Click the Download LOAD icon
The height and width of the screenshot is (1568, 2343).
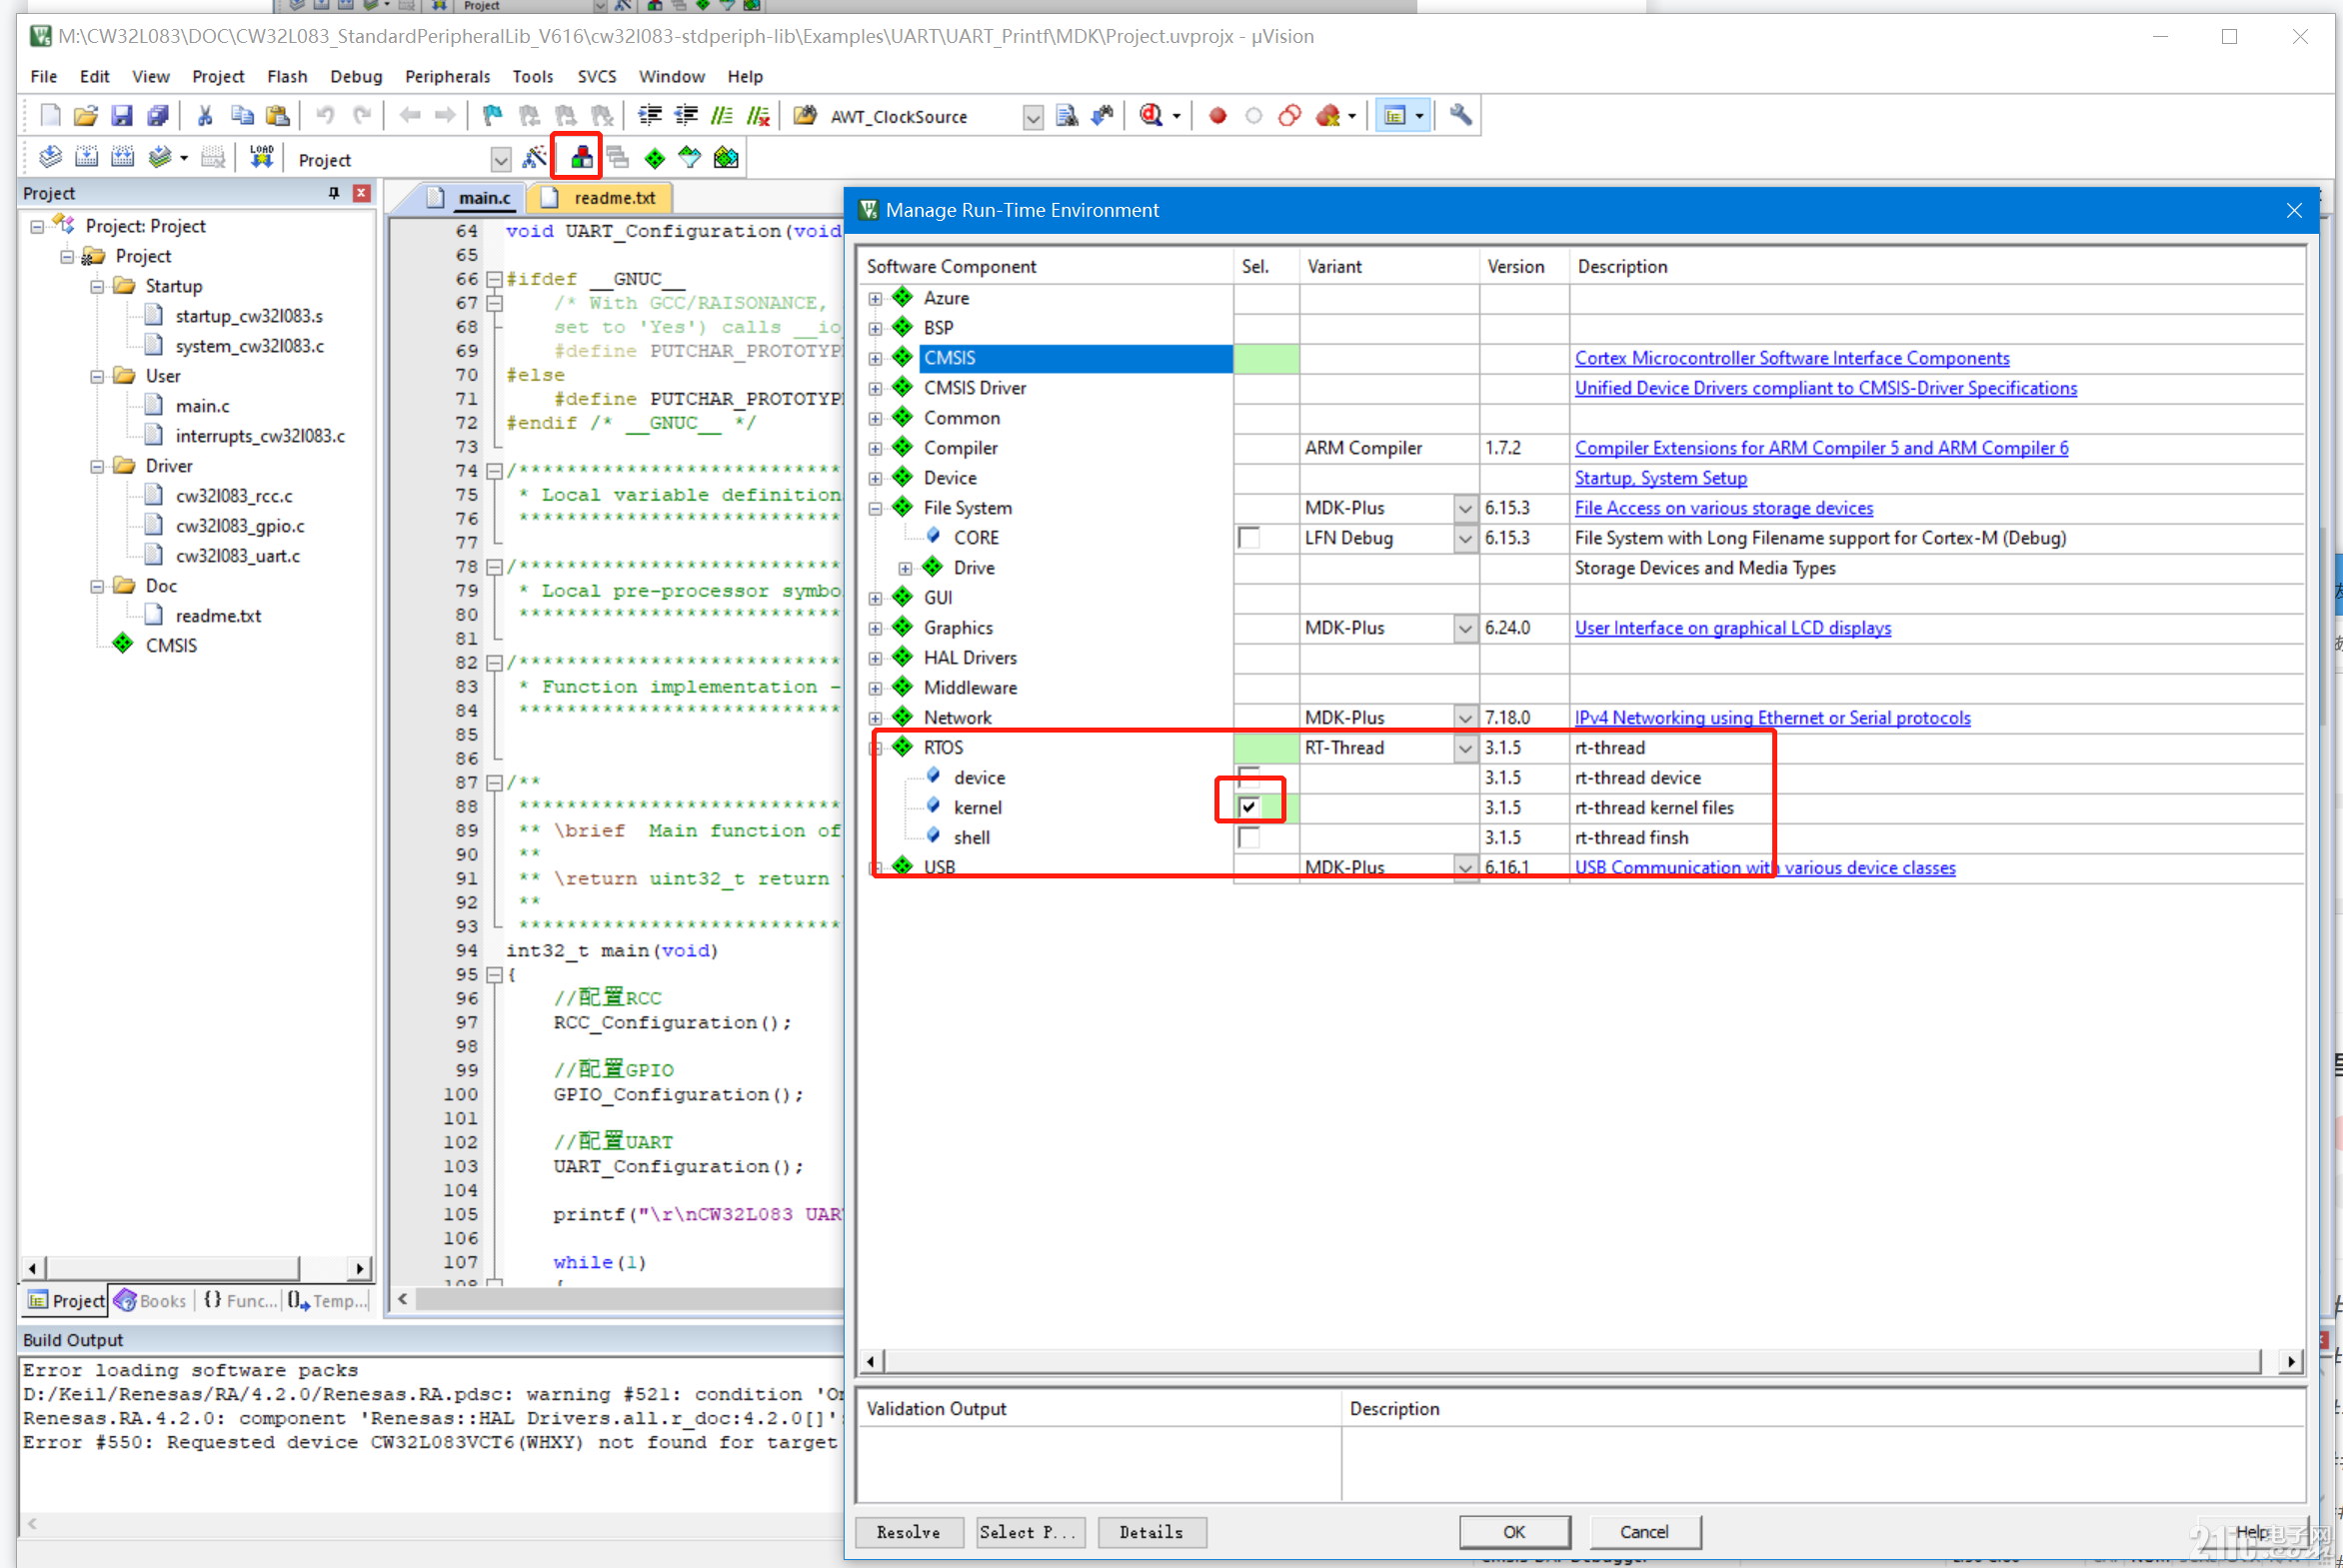click(x=262, y=158)
